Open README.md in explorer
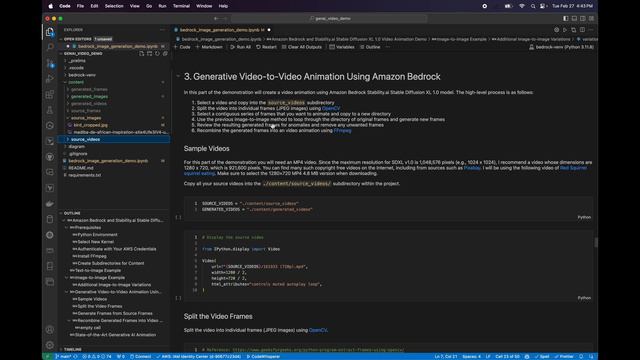The width and height of the screenshot is (640, 360). pyautogui.click(x=81, y=168)
